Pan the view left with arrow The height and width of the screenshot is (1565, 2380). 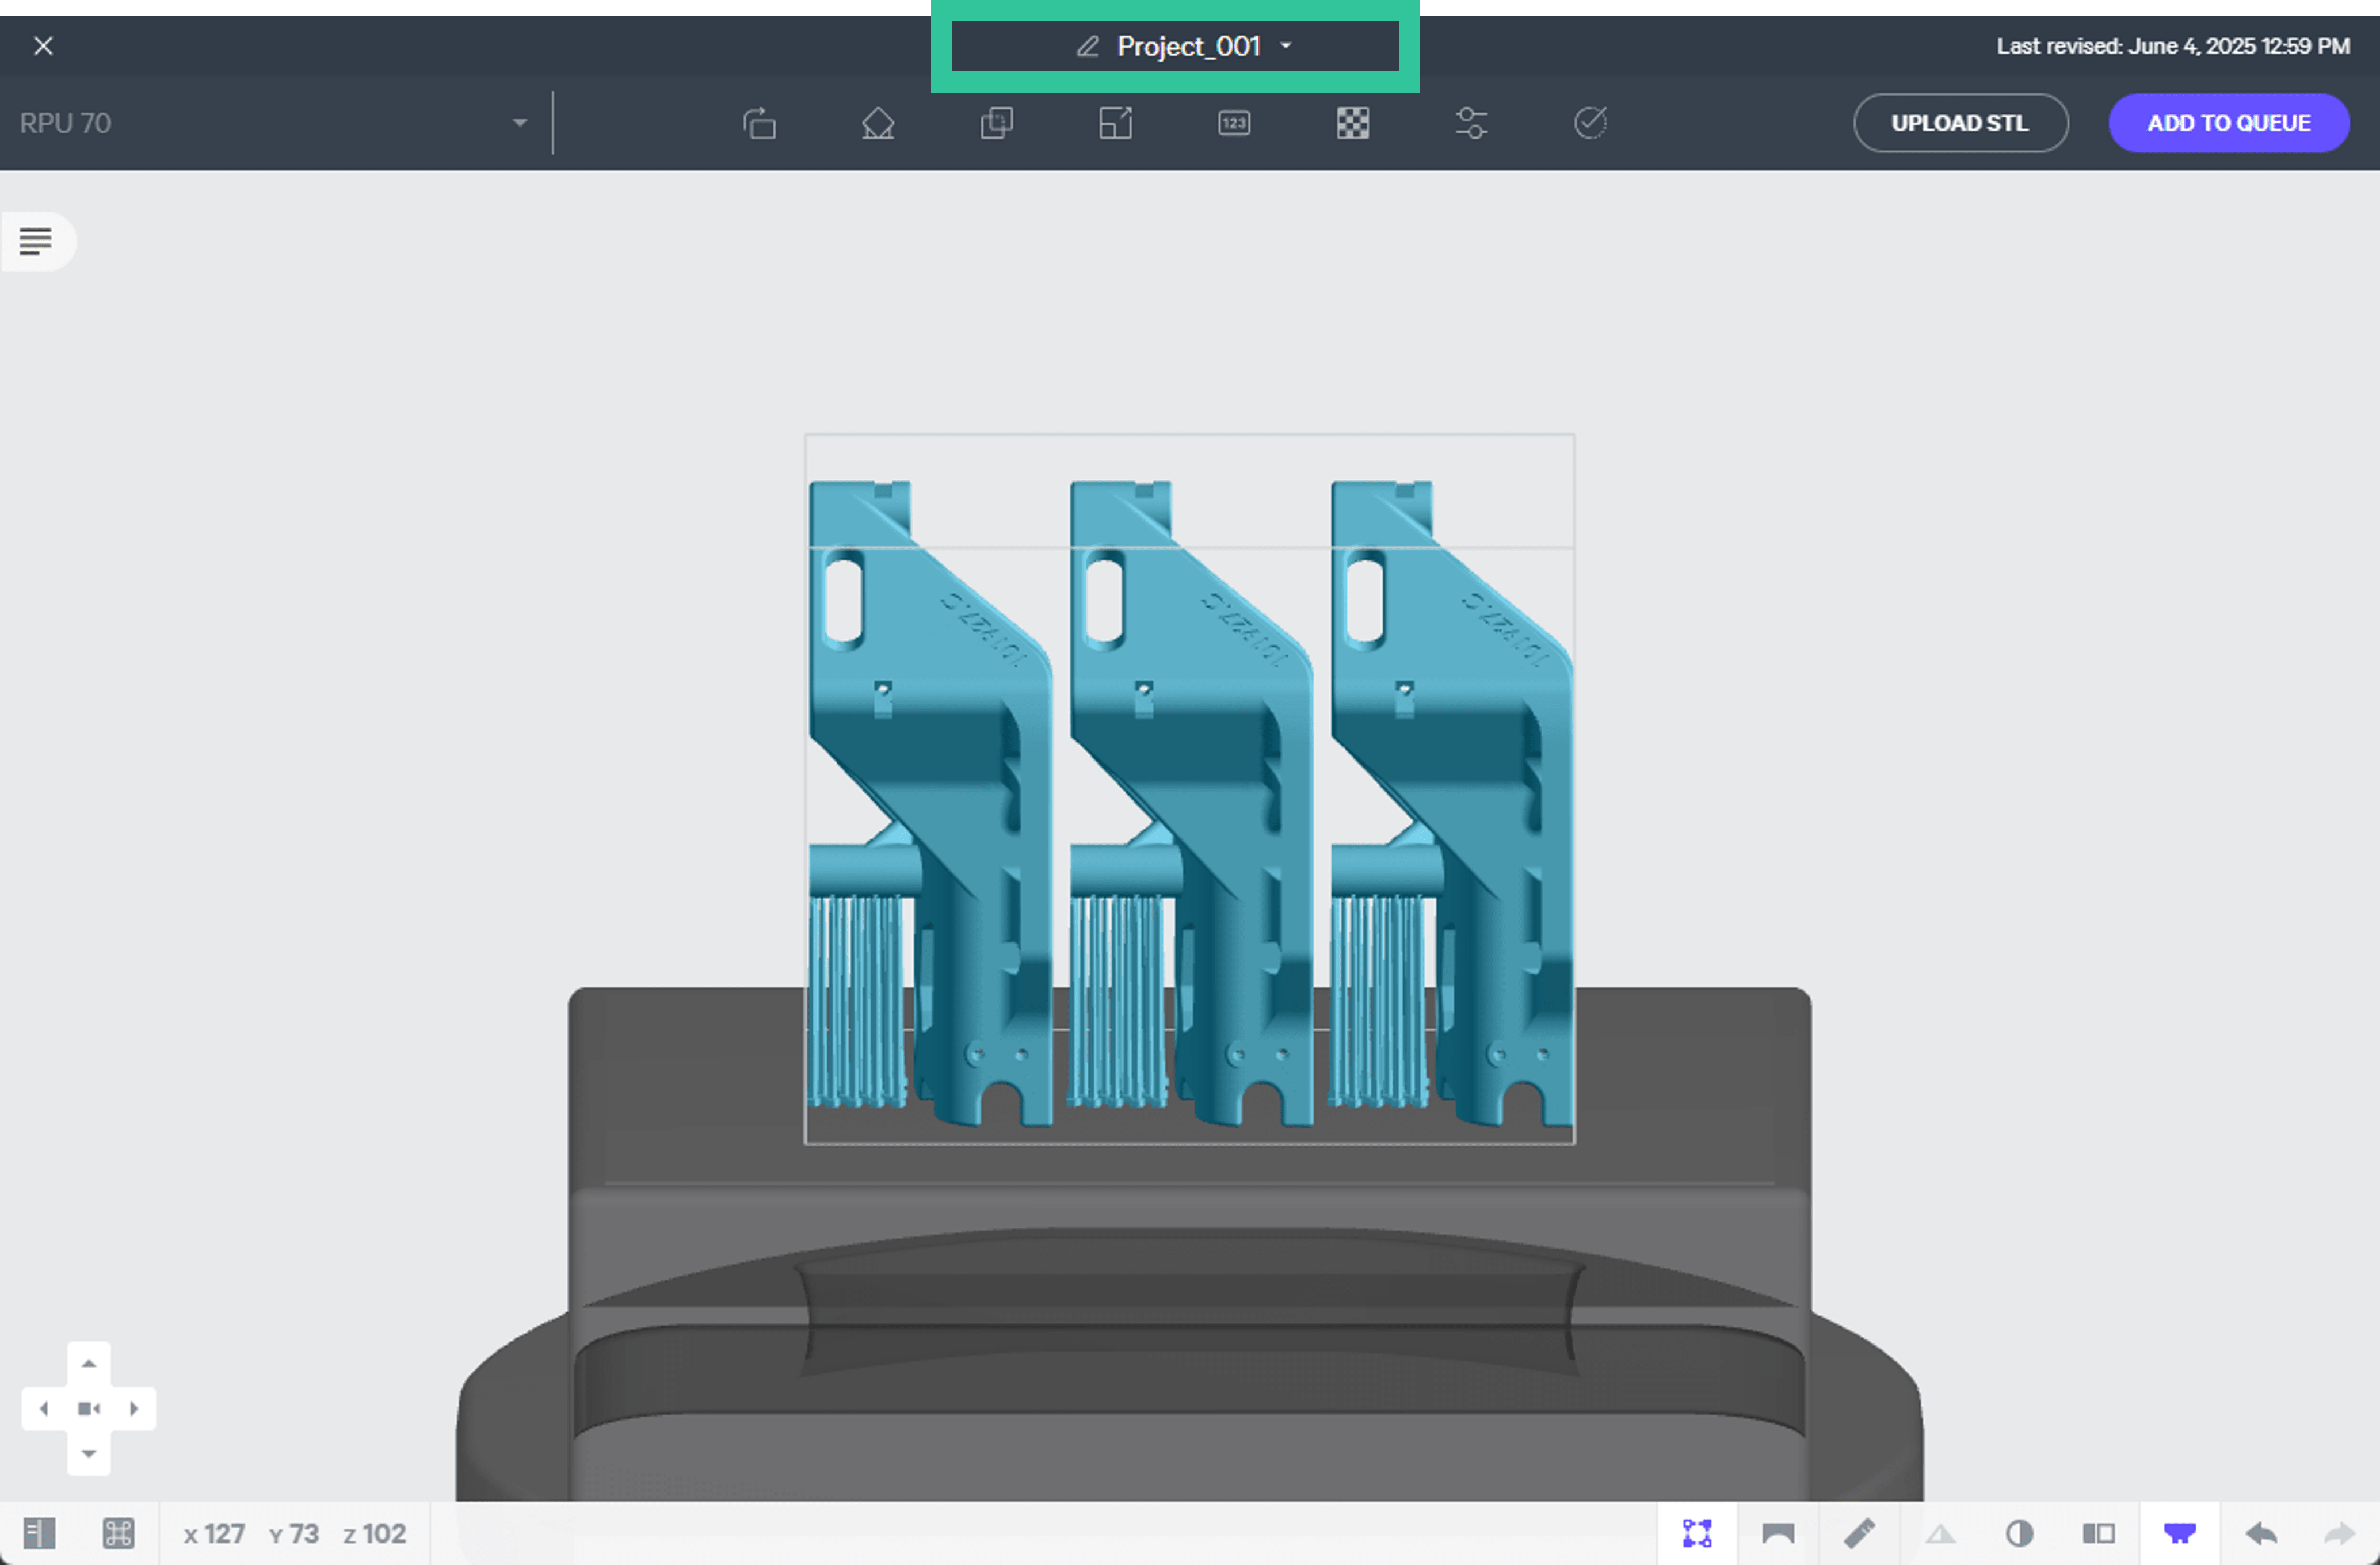[x=44, y=1408]
